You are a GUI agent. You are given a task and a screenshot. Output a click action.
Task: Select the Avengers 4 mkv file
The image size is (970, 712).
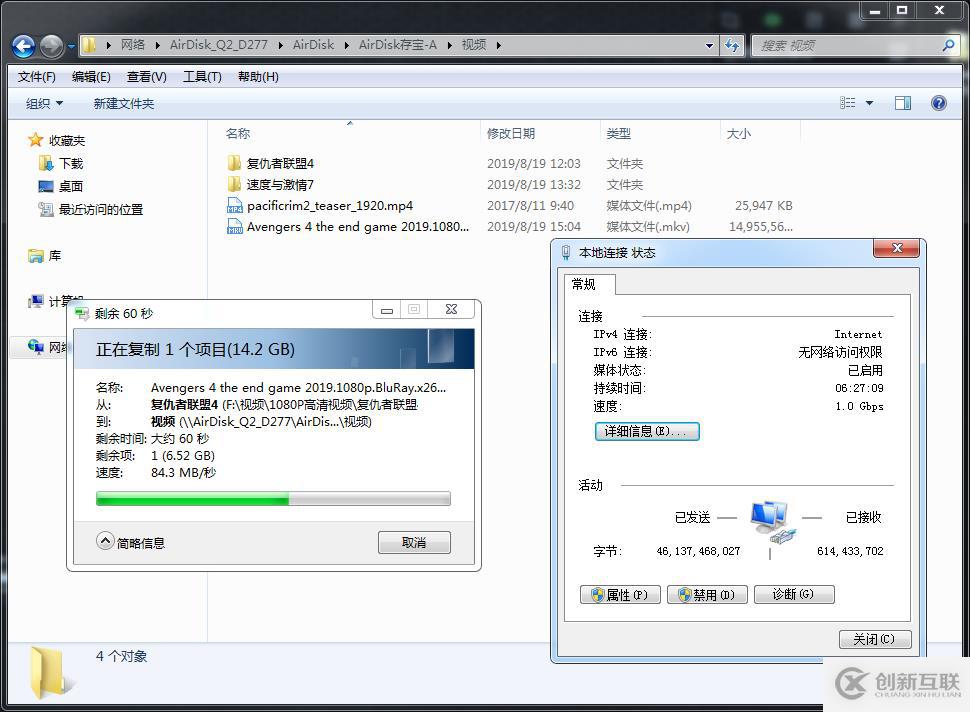(x=358, y=226)
